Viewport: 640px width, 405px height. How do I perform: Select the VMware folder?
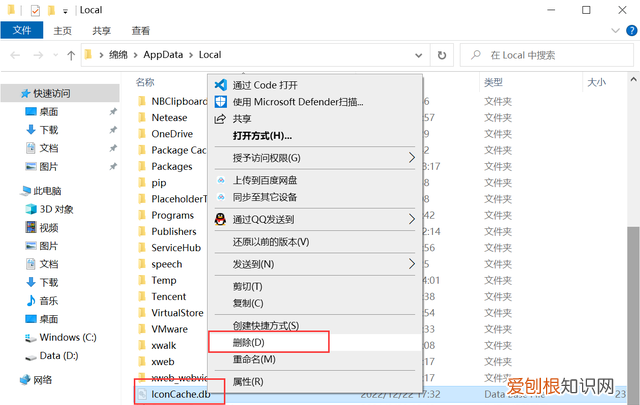point(169,329)
